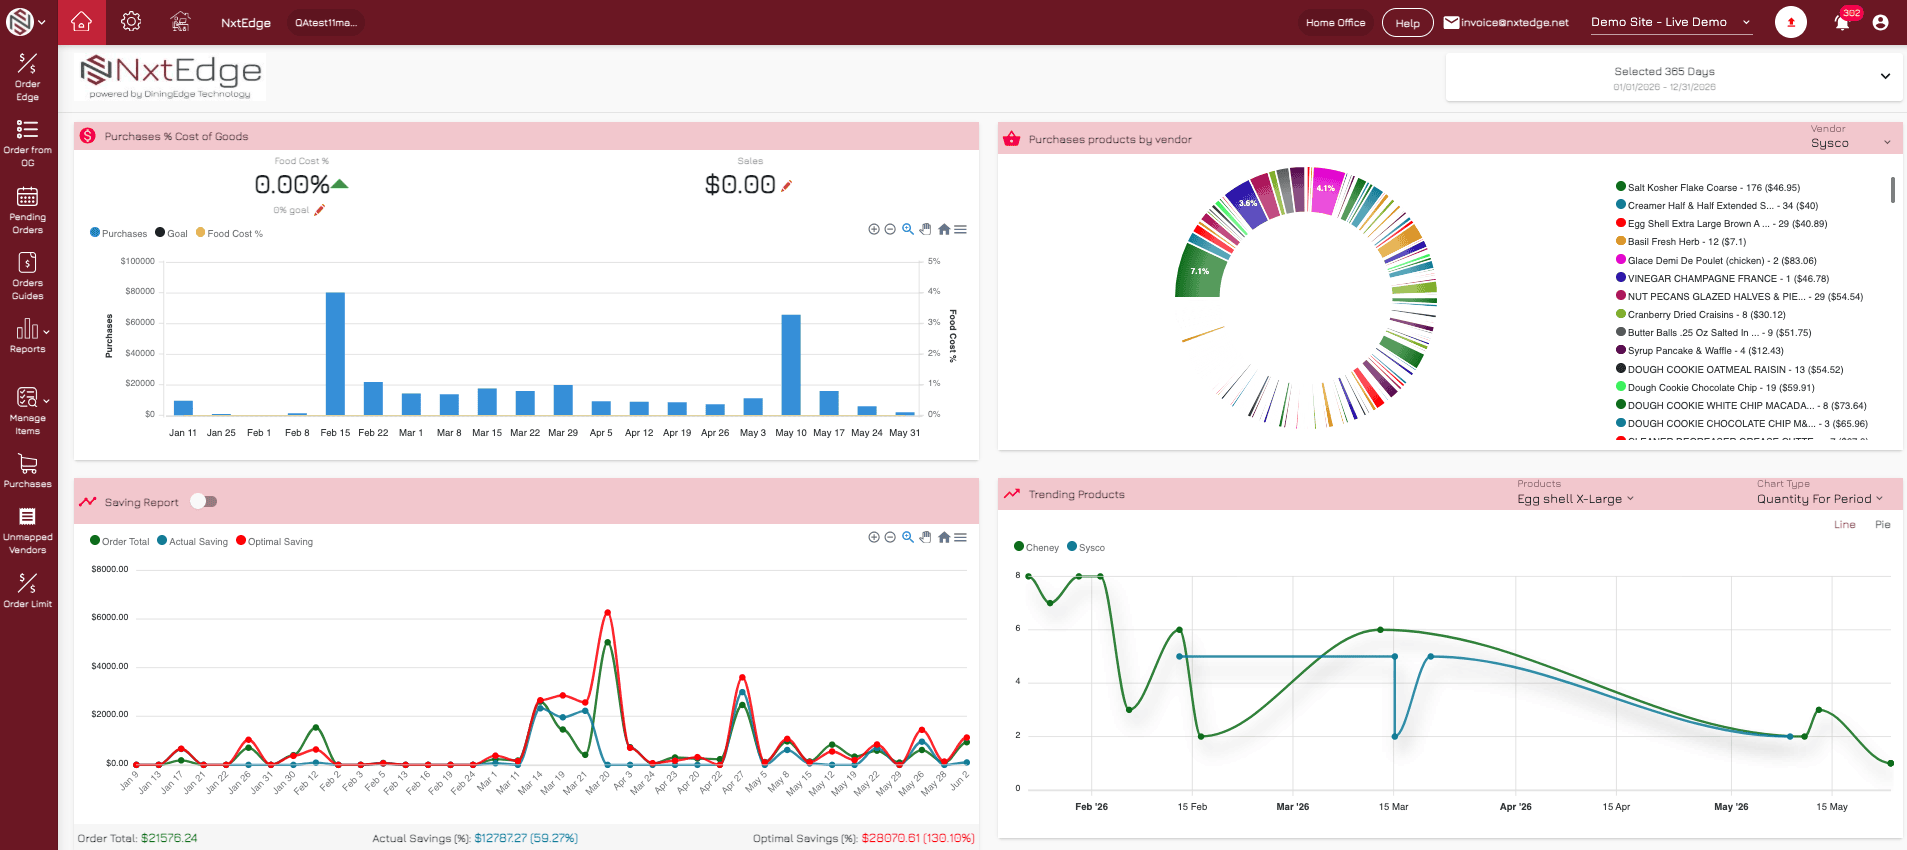Open Orders Guides in the sidebar
Screen dimensions: 1907x850
[x=28, y=276]
